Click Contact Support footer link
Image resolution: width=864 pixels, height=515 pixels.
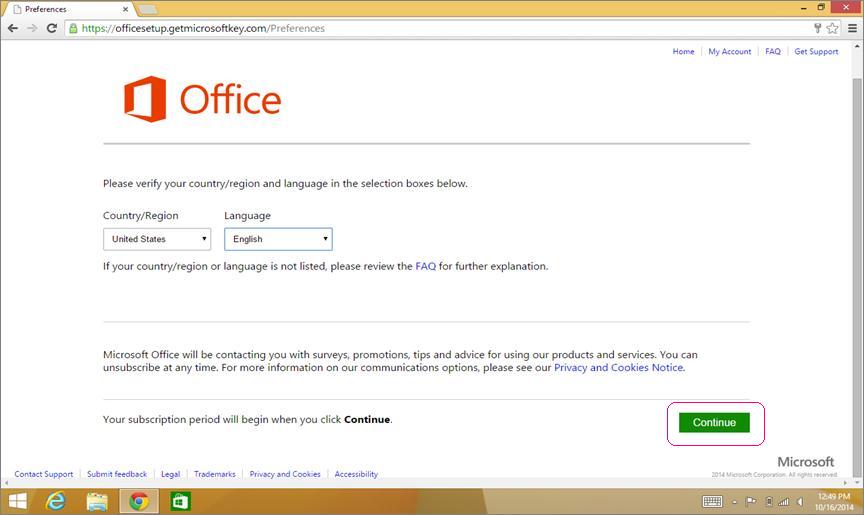tap(44, 474)
